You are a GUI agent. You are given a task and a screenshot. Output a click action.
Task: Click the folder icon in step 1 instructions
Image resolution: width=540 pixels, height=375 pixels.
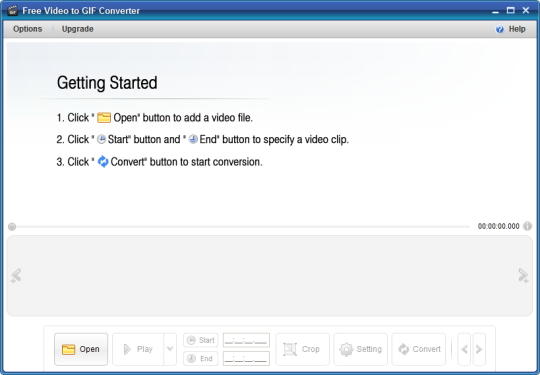[x=104, y=117]
